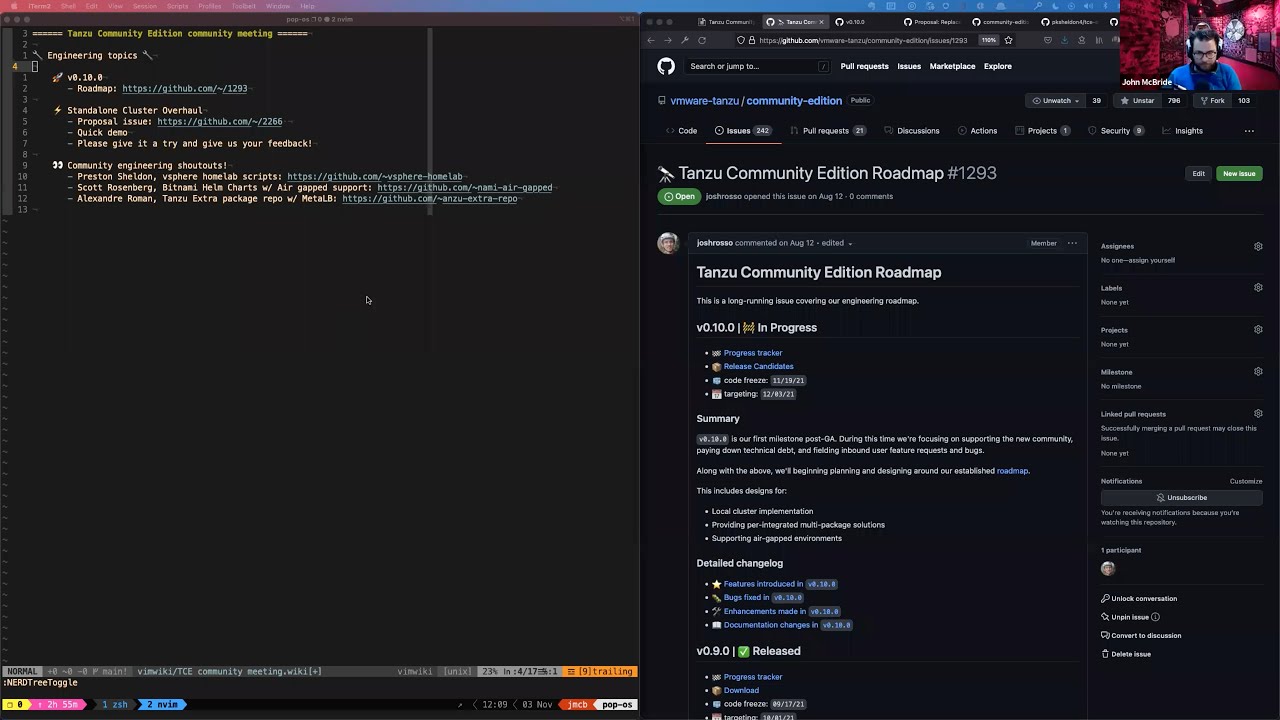Click the Edit issue title button
The image size is (1280, 720).
tap(1198, 174)
